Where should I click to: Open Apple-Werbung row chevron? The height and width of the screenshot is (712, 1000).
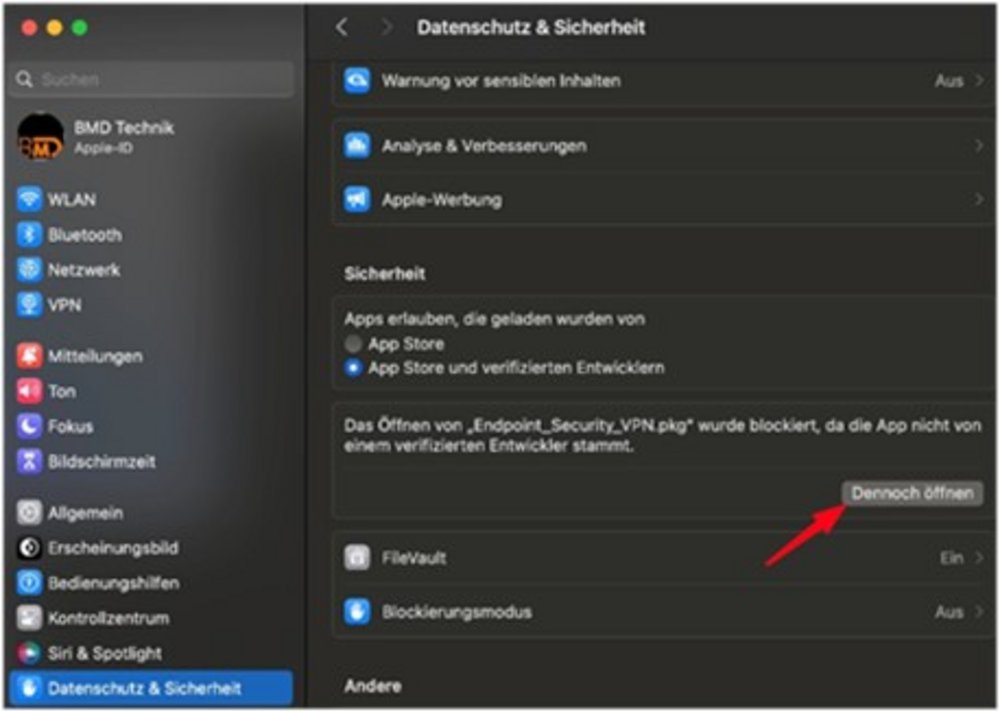[x=979, y=200]
